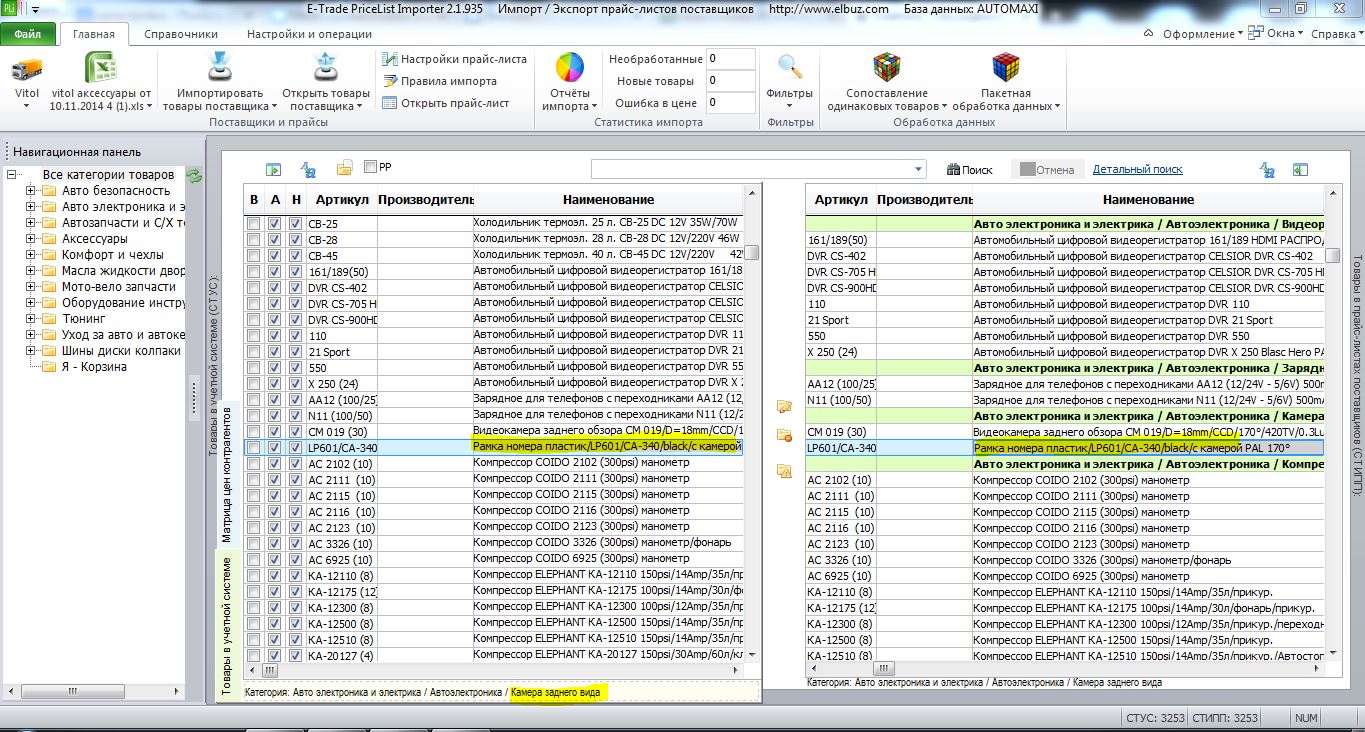This screenshot has width=1365, height=732.
Task: Check column B box for AC 2102 (10)
Action: click(254, 464)
